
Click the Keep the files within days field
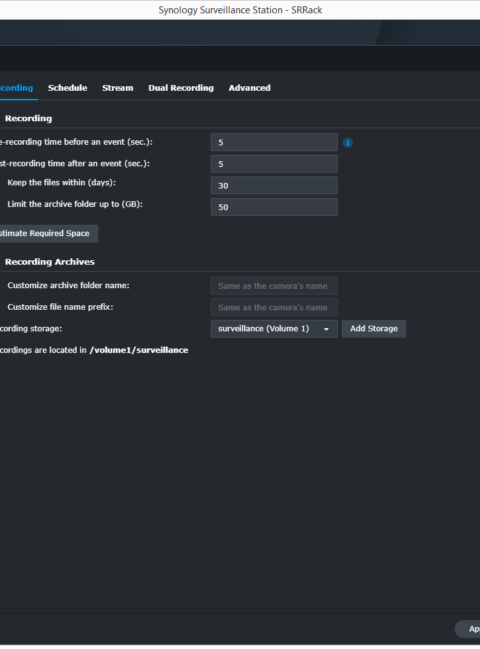[274, 185]
